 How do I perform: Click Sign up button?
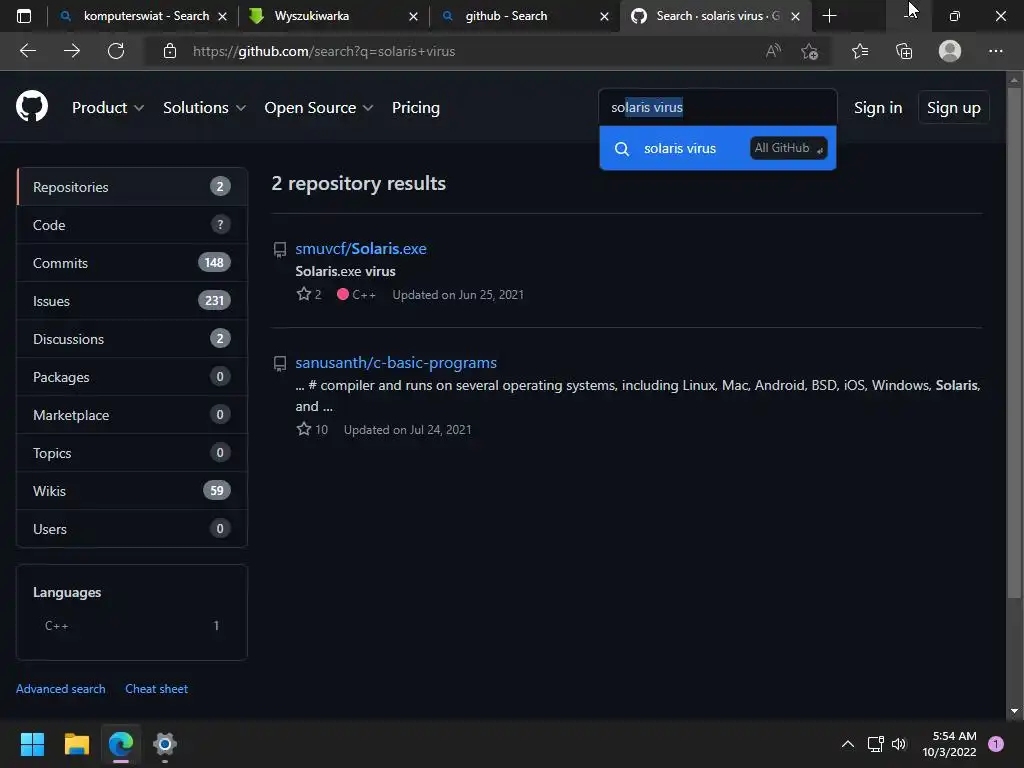click(x=953, y=108)
